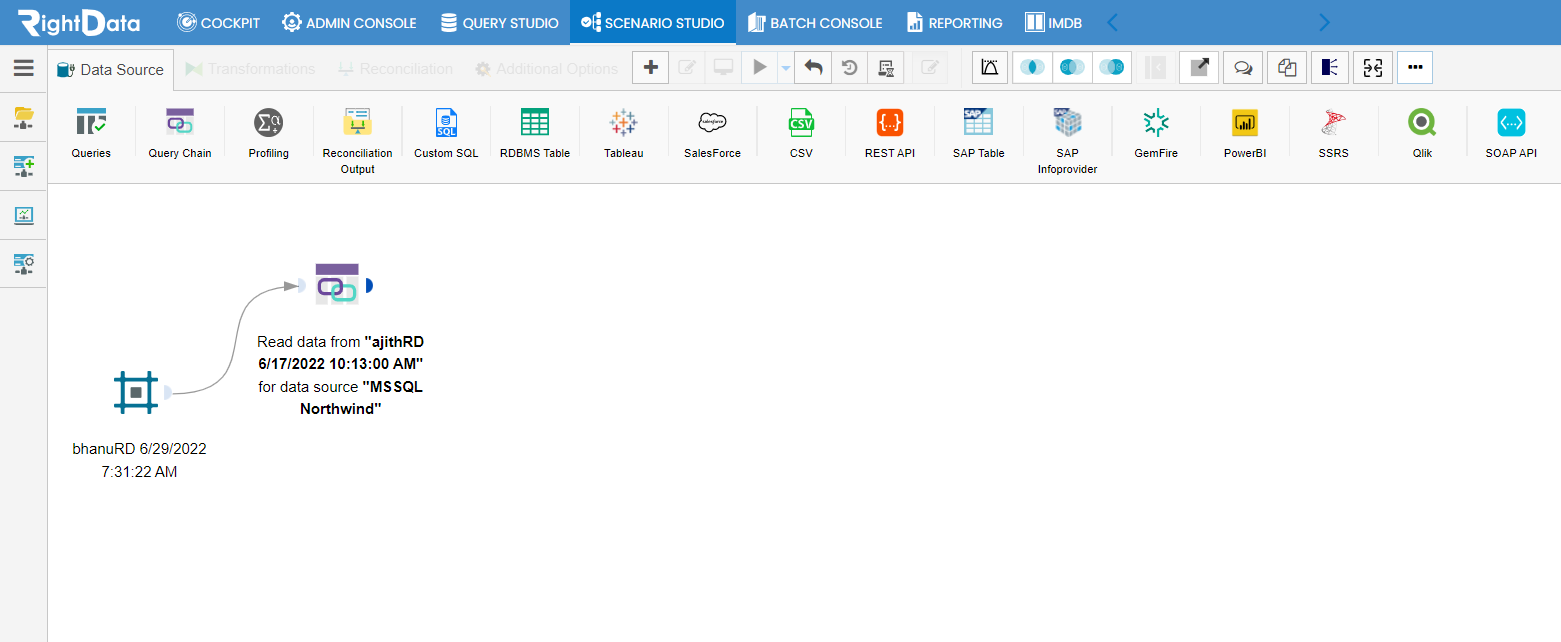Open the COCKPIT menu

(218, 22)
